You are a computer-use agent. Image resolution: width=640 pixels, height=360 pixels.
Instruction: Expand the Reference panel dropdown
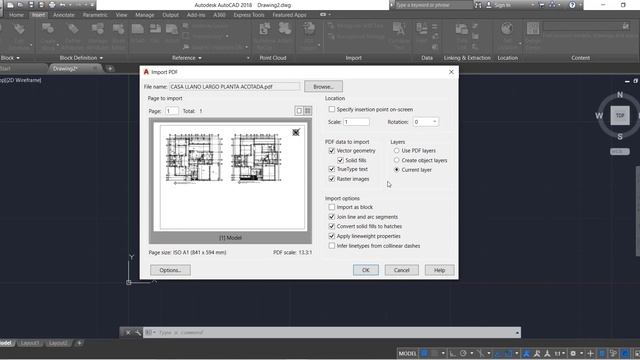[200, 58]
